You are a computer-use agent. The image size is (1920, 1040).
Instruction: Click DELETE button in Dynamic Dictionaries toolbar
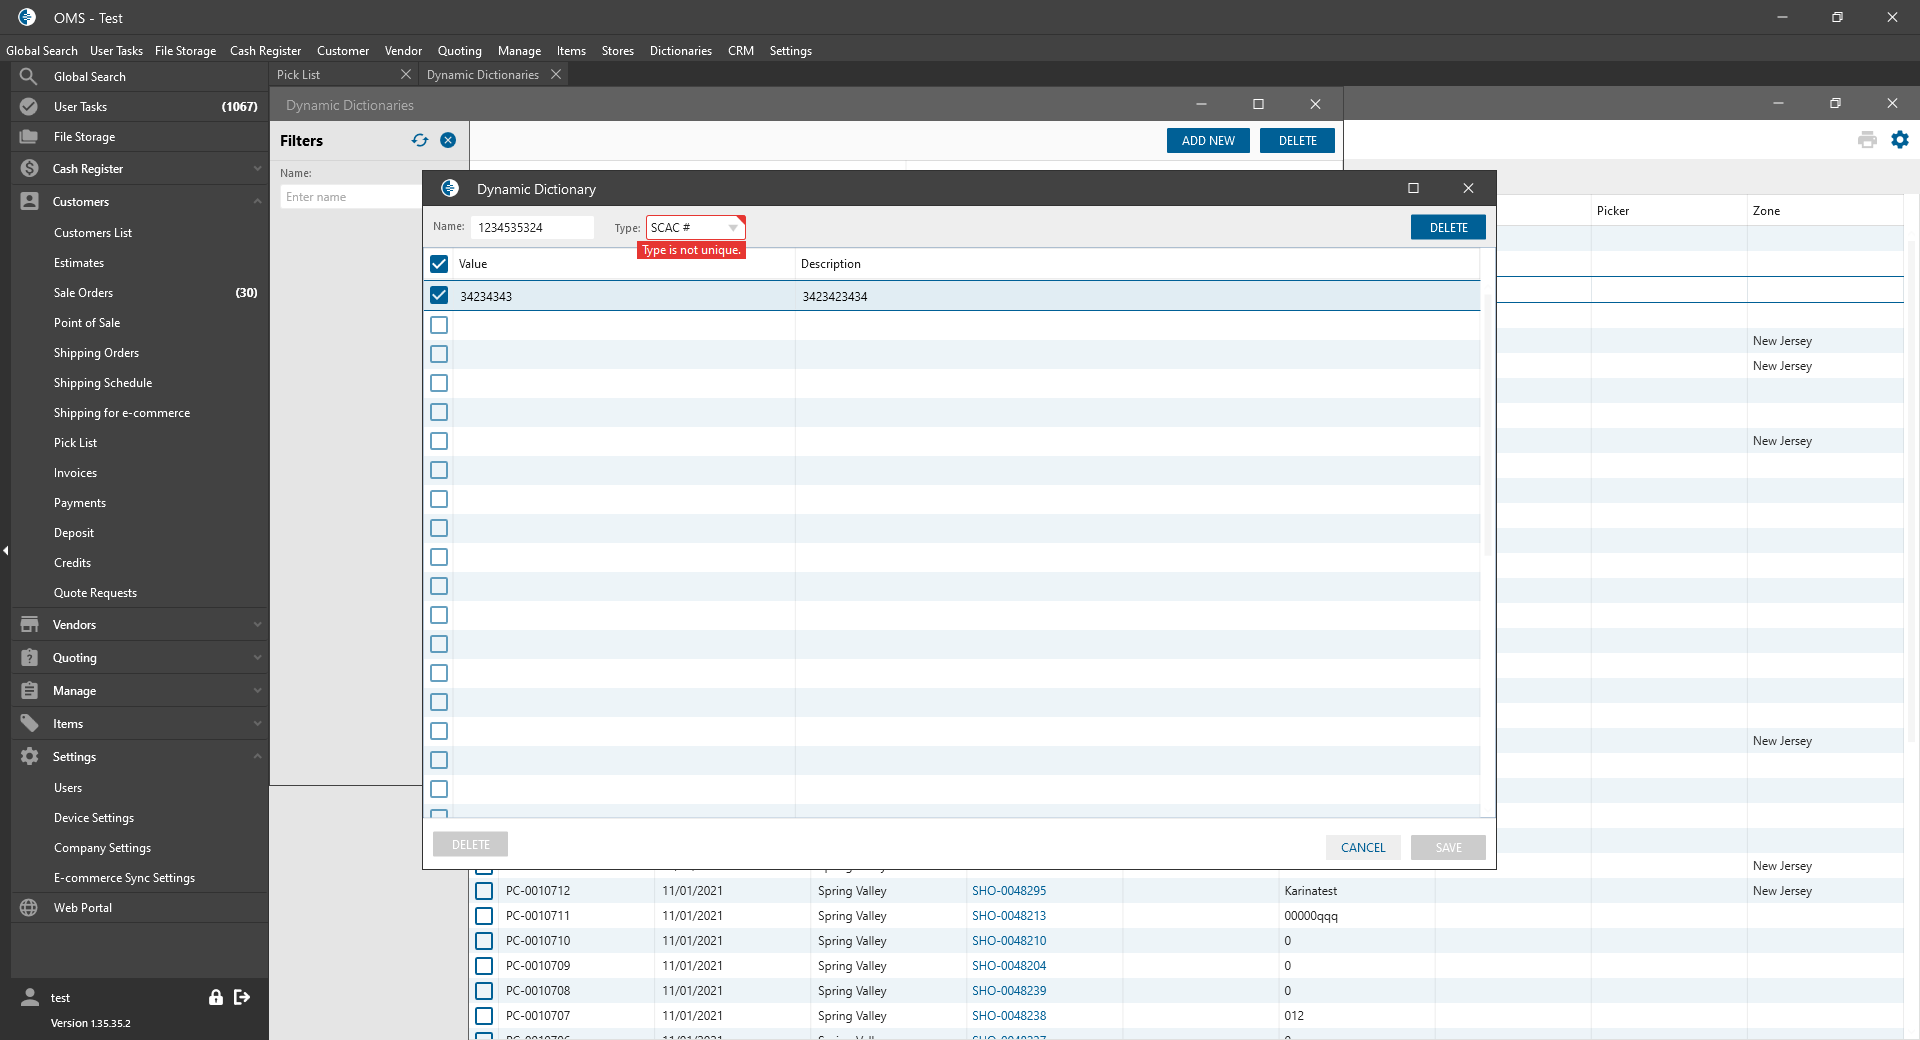point(1297,140)
